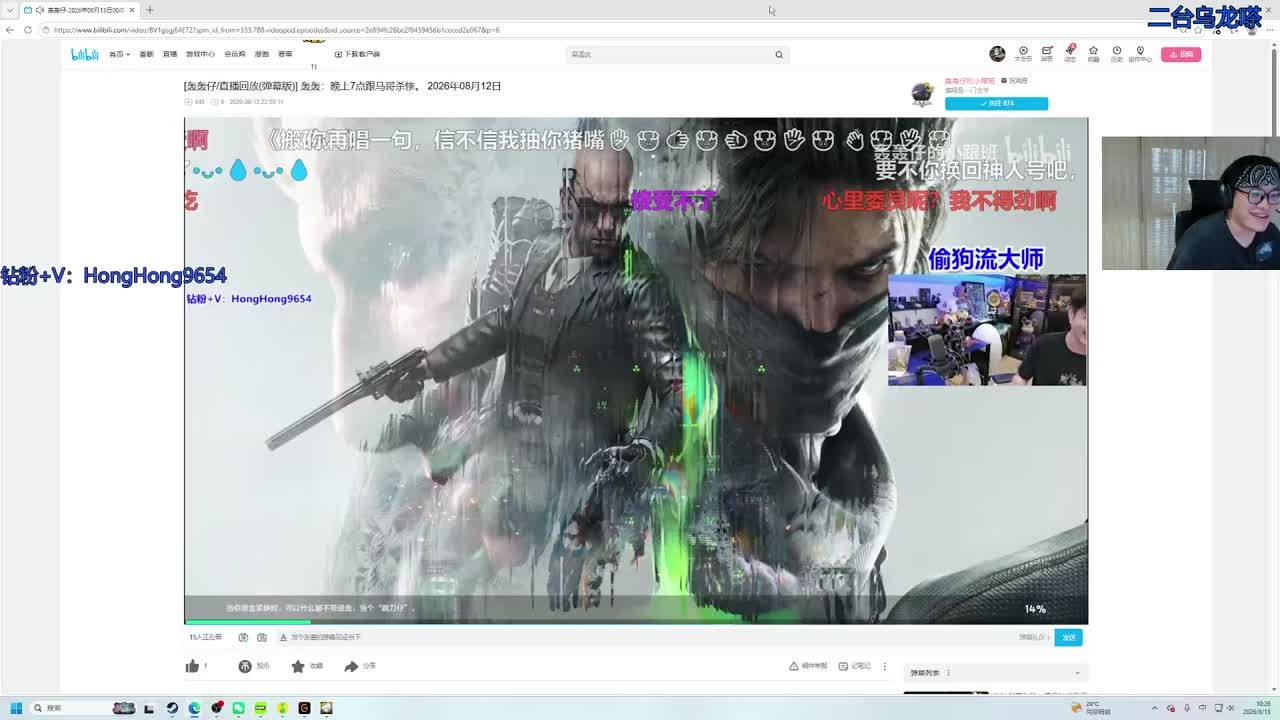
Task: Open danmaku font style A icon
Action: (x=283, y=637)
